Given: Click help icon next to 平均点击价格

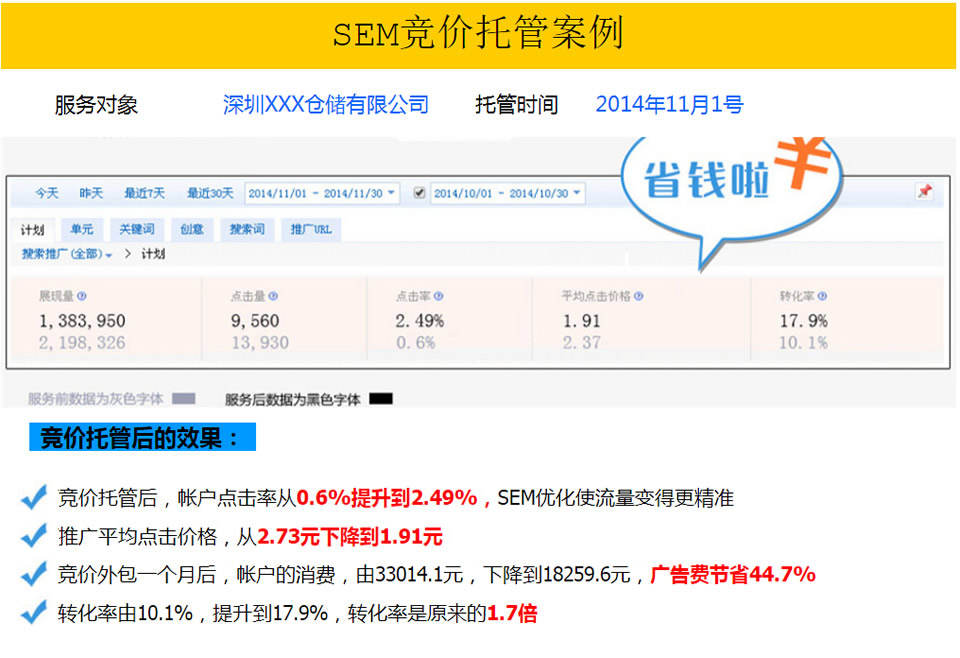Looking at the screenshot, I should pos(639,297).
